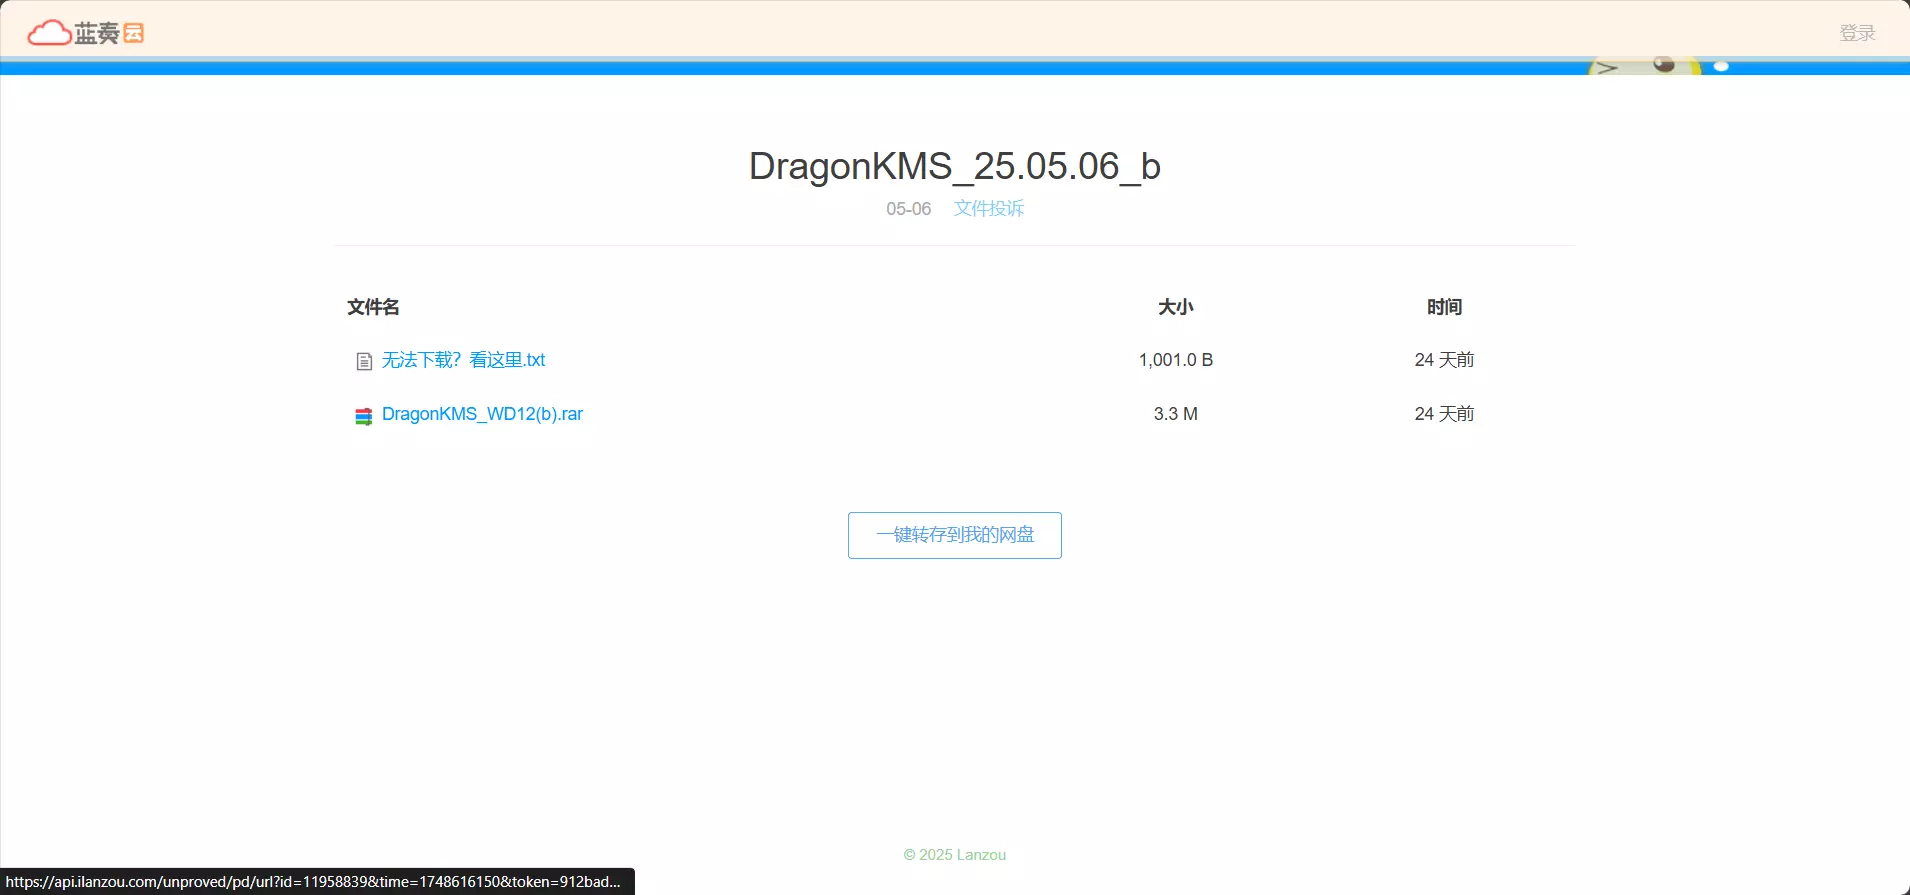Click the 24 天前 time of the txt file
This screenshot has width=1910, height=895.
(x=1444, y=360)
